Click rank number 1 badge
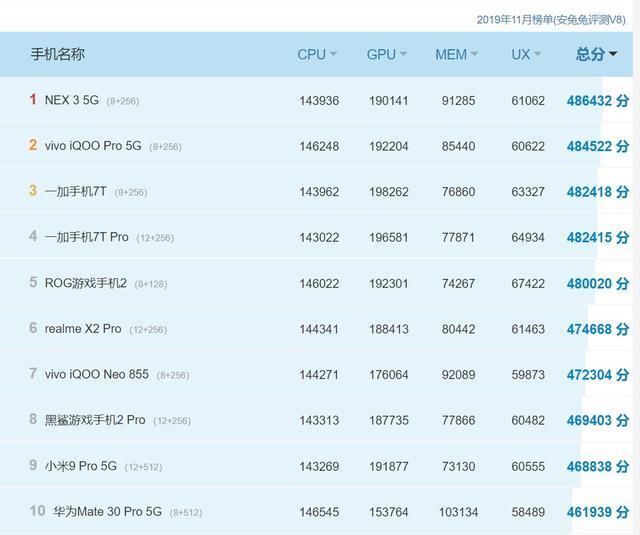 coord(33,99)
